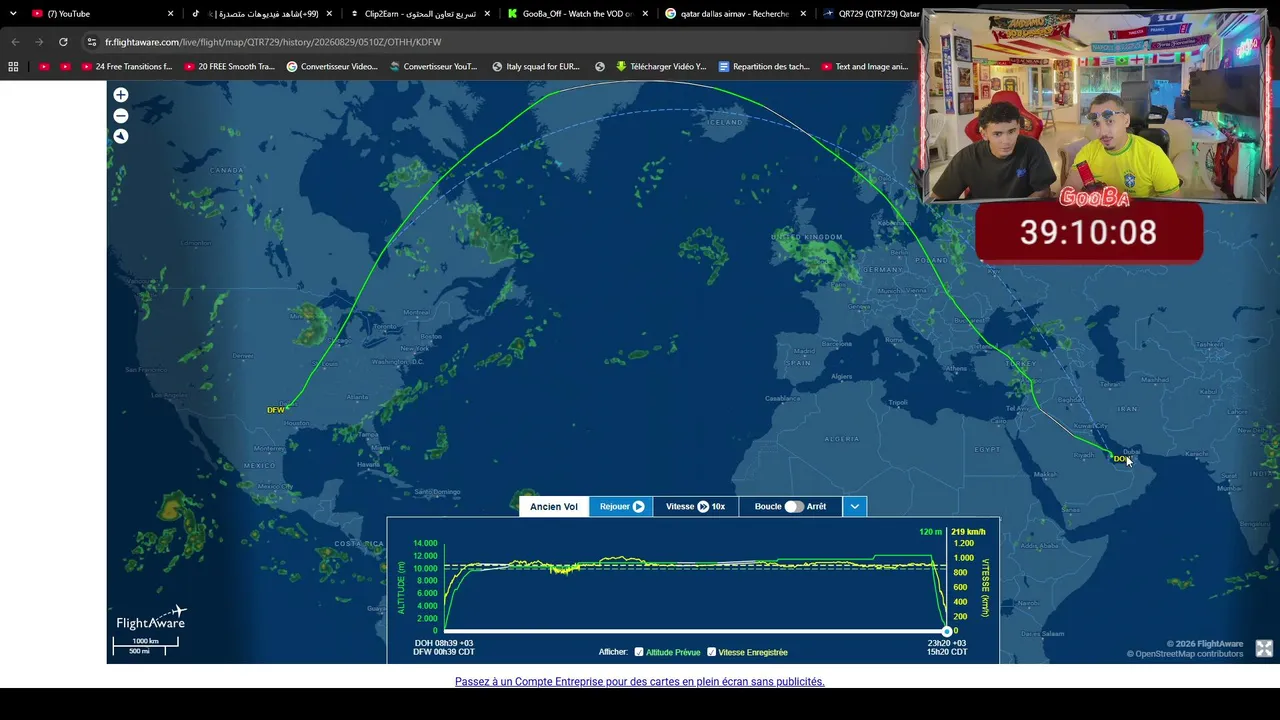This screenshot has height=720, width=1280.
Task: Open the Télécharger Vidéo bookmark
Action: click(661, 67)
